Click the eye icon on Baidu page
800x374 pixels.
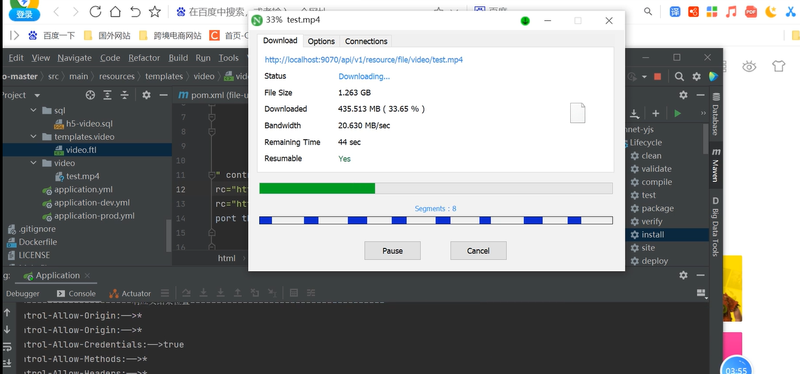click(x=749, y=66)
